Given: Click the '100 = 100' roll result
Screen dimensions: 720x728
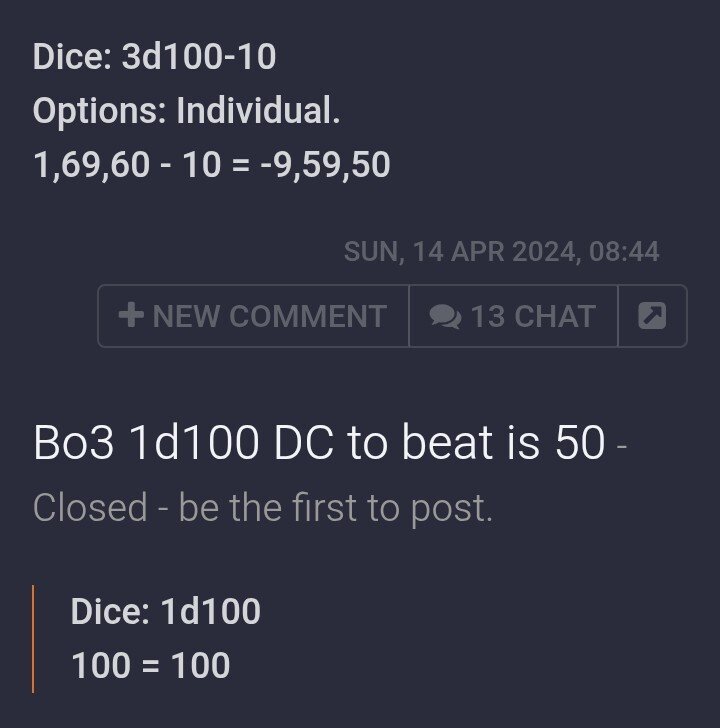Looking at the screenshot, I should coord(150,665).
